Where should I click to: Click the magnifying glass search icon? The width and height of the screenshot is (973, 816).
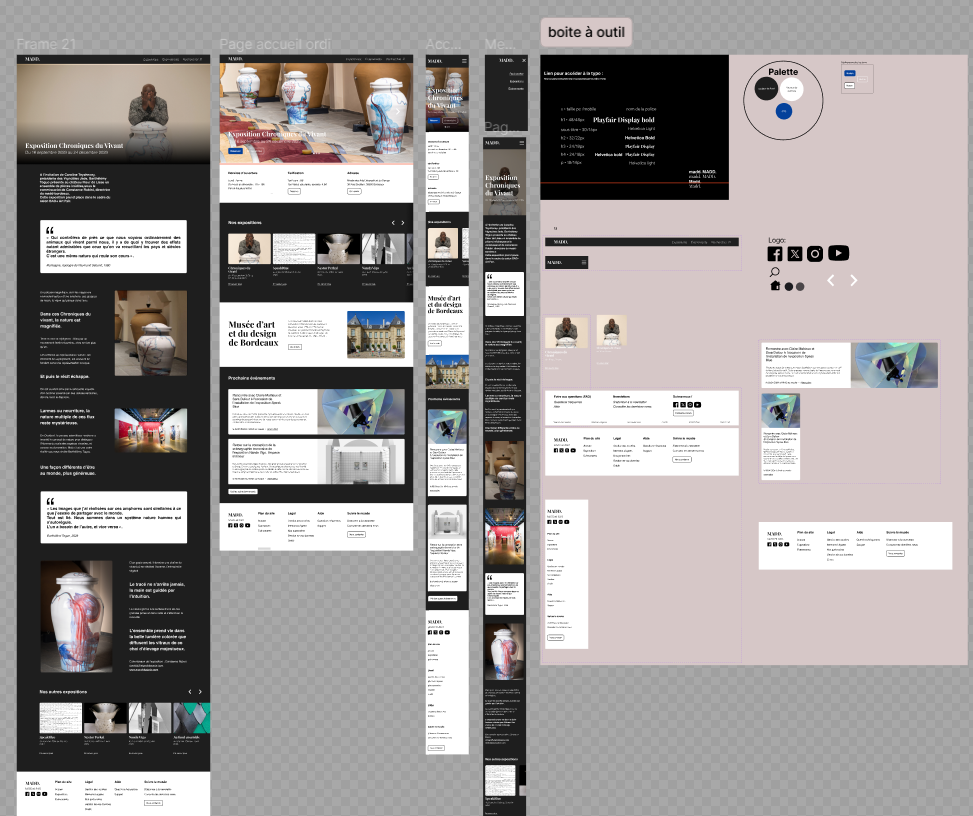[x=774, y=272]
